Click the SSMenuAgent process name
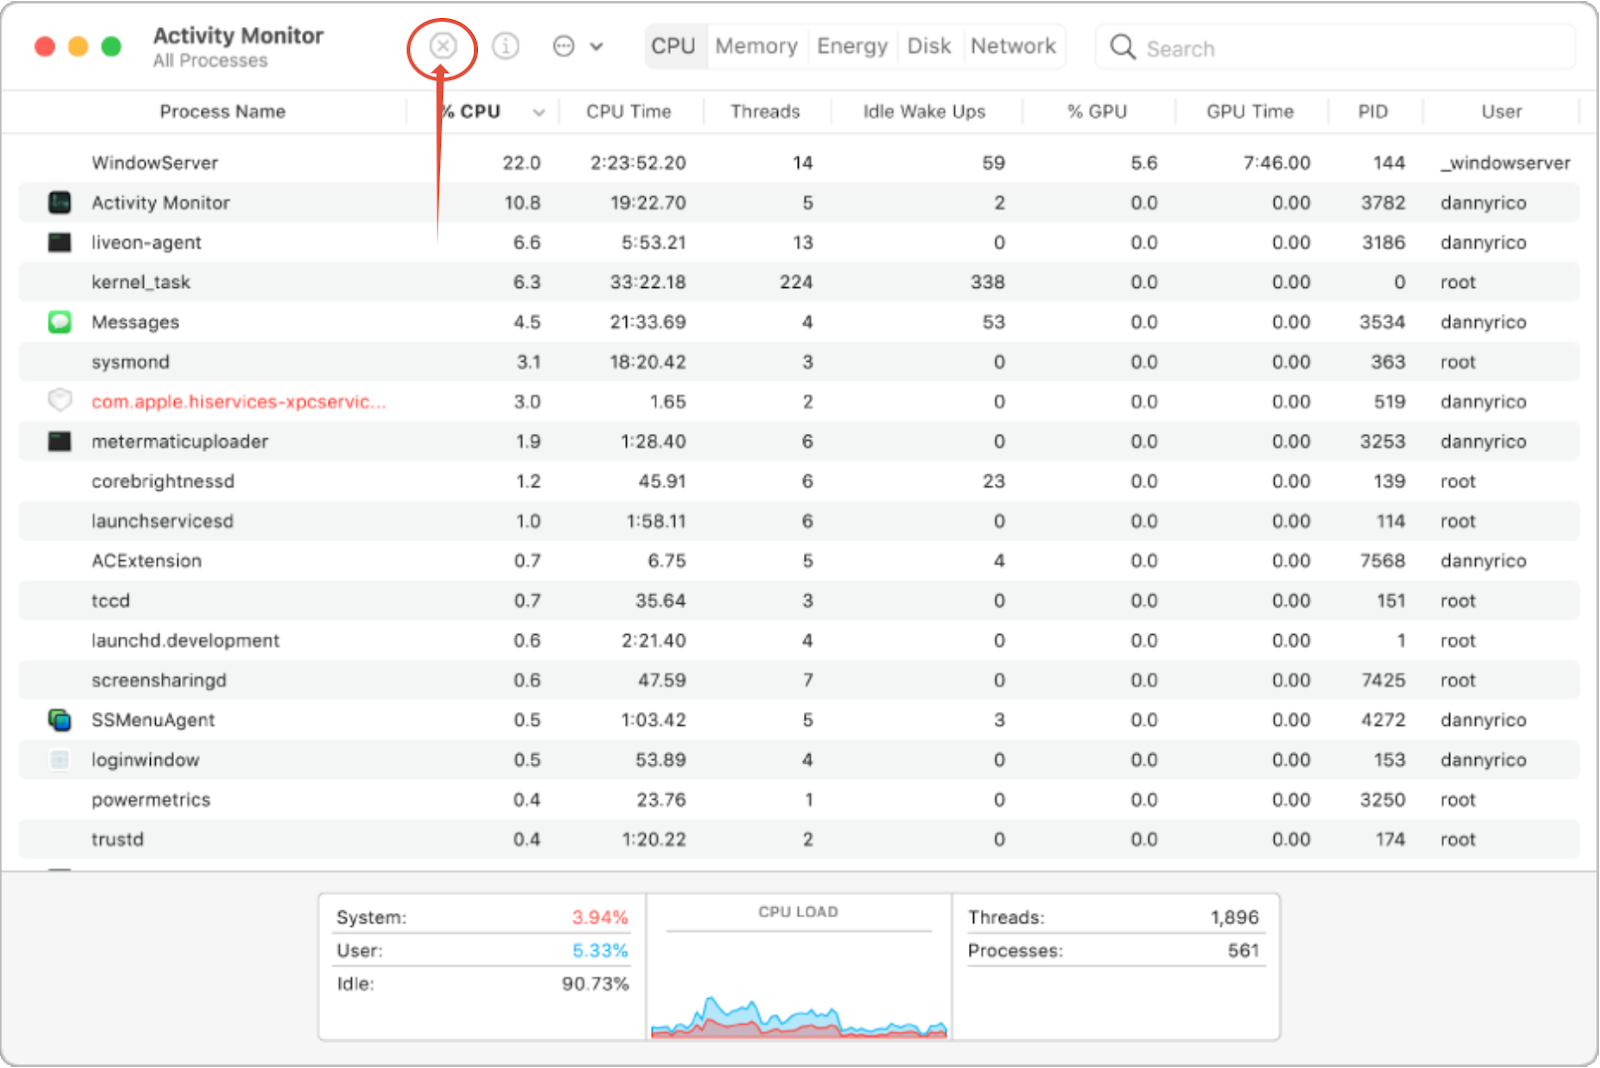1600x1068 pixels. [x=153, y=720]
